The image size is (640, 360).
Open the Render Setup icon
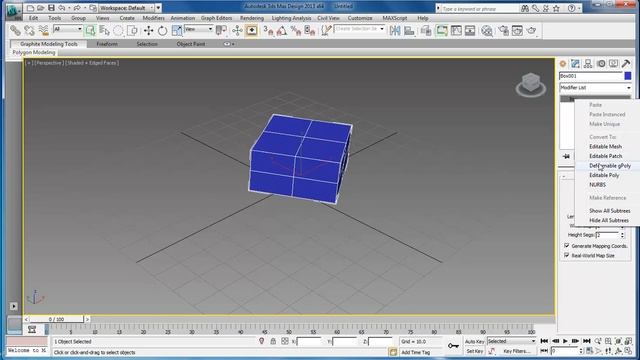(x=504, y=30)
